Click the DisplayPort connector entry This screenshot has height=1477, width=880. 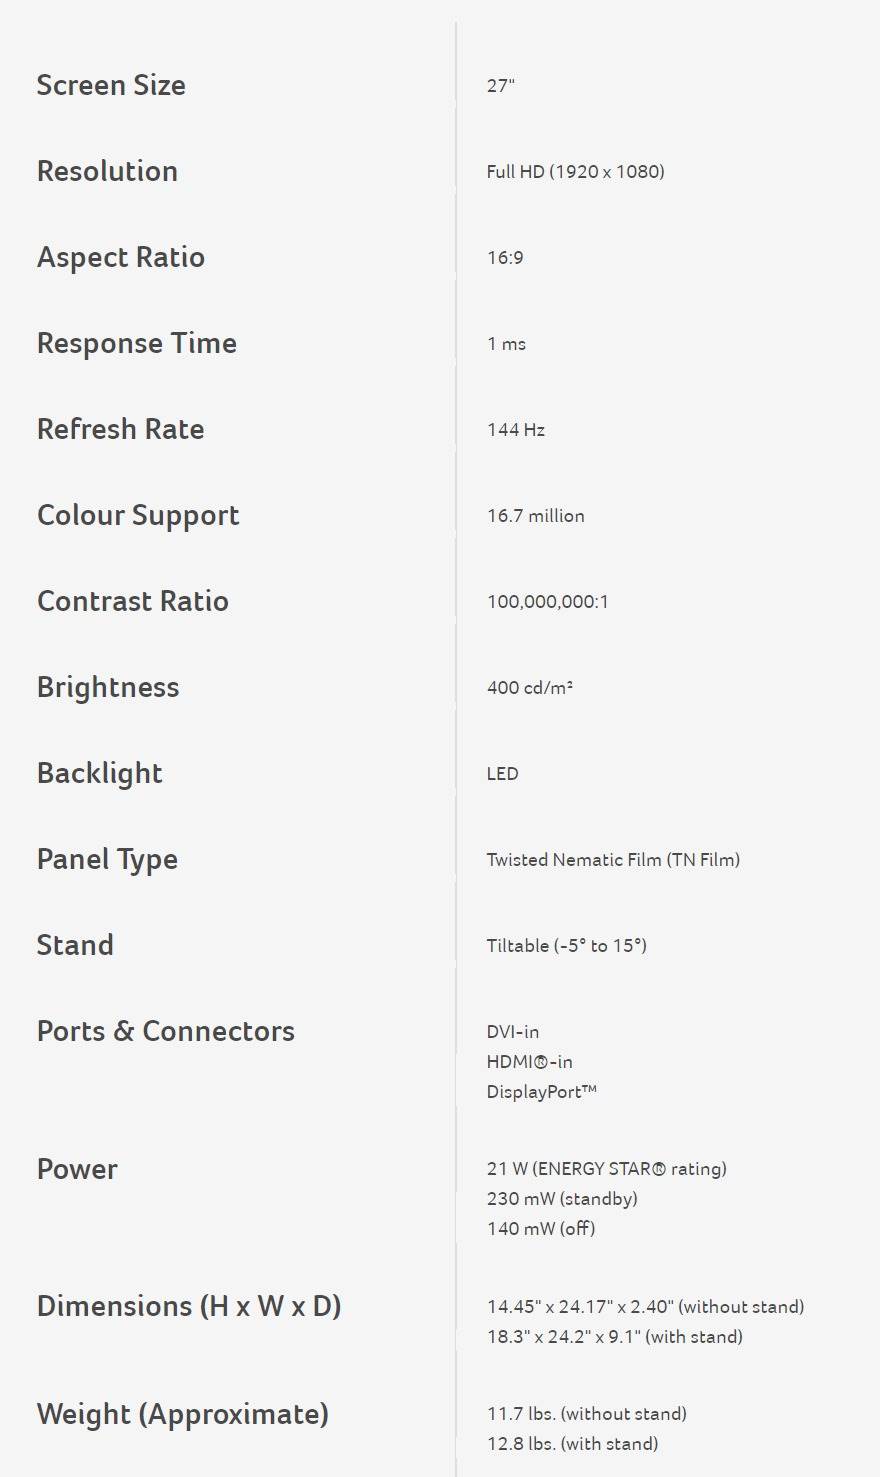tap(541, 1092)
